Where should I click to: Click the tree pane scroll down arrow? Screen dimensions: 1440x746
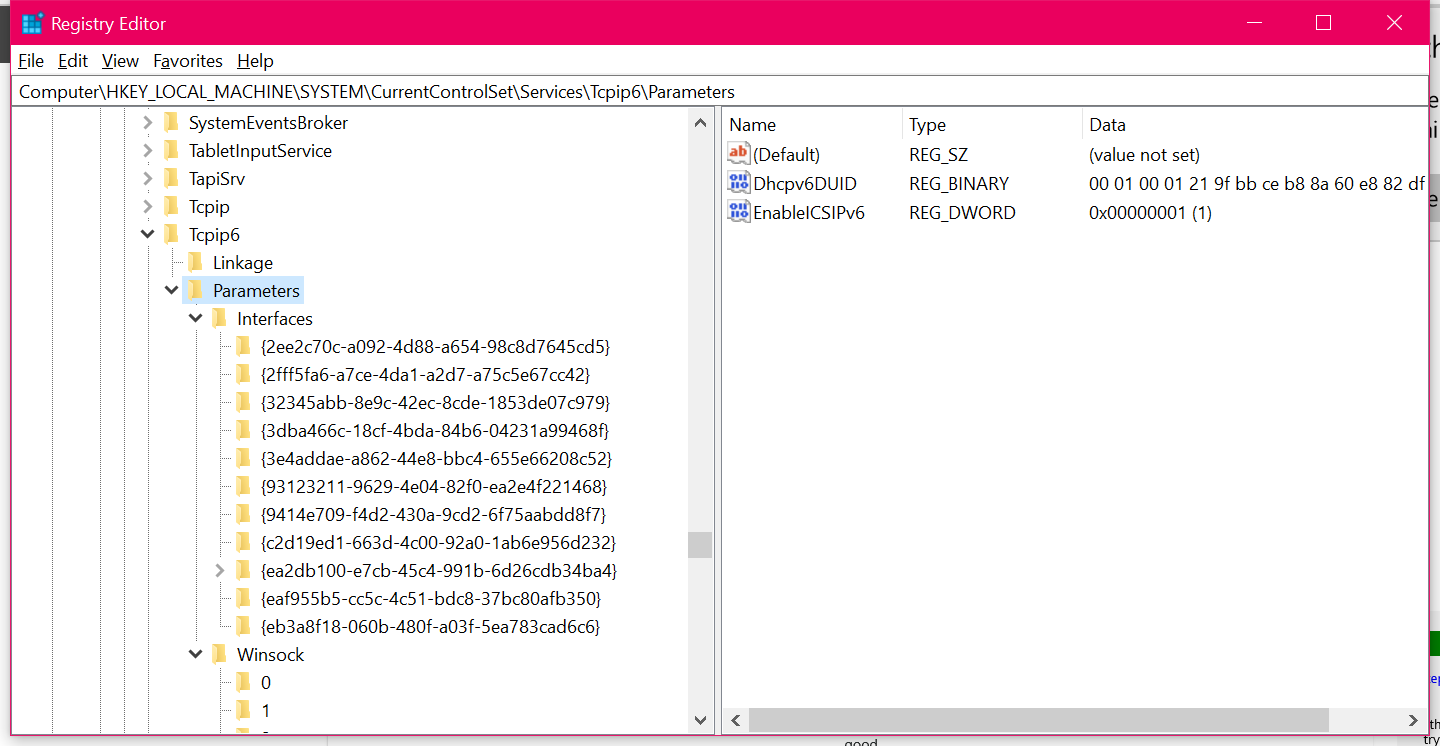(x=700, y=720)
